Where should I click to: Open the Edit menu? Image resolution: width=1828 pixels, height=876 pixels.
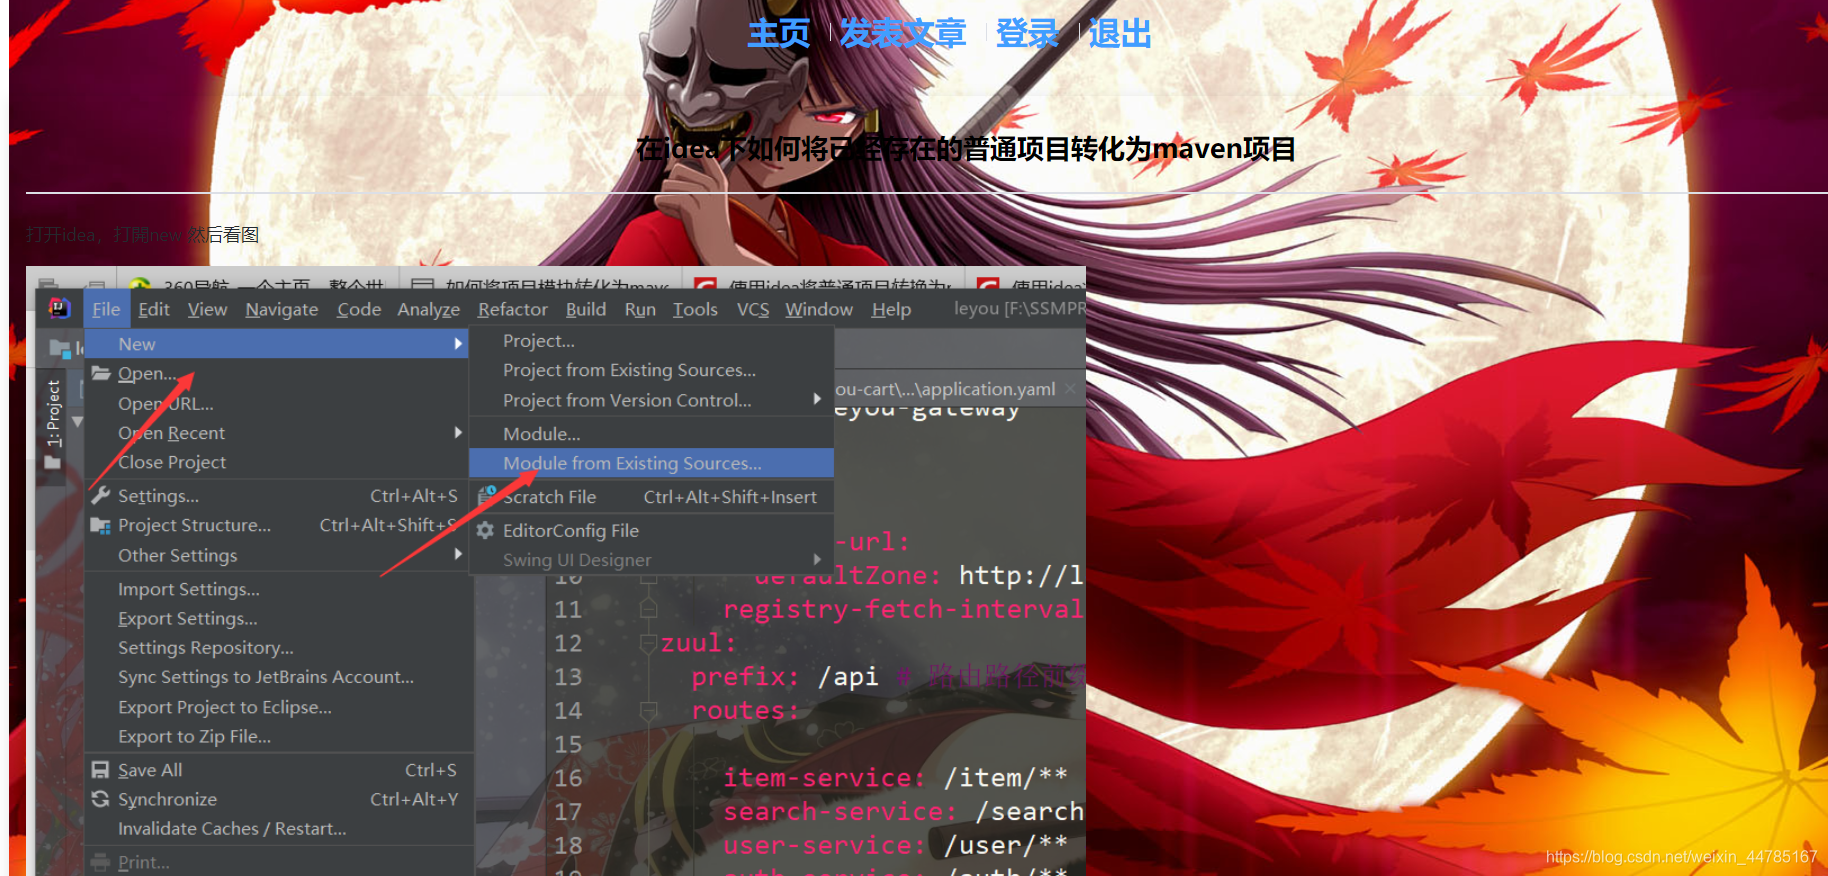click(154, 309)
